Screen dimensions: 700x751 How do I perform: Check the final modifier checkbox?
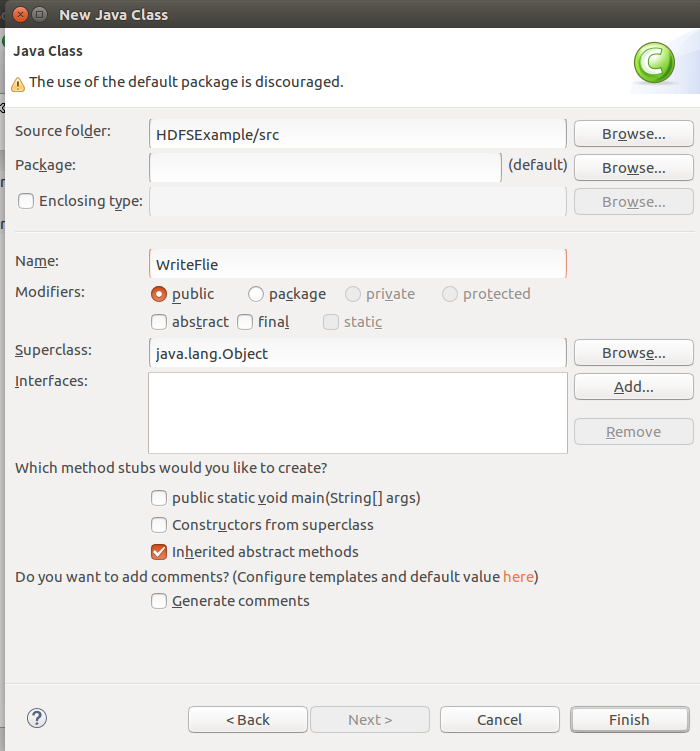pyautogui.click(x=246, y=322)
